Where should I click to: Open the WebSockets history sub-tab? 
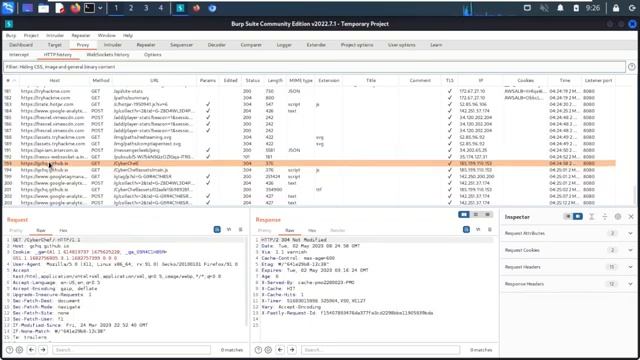click(108, 55)
